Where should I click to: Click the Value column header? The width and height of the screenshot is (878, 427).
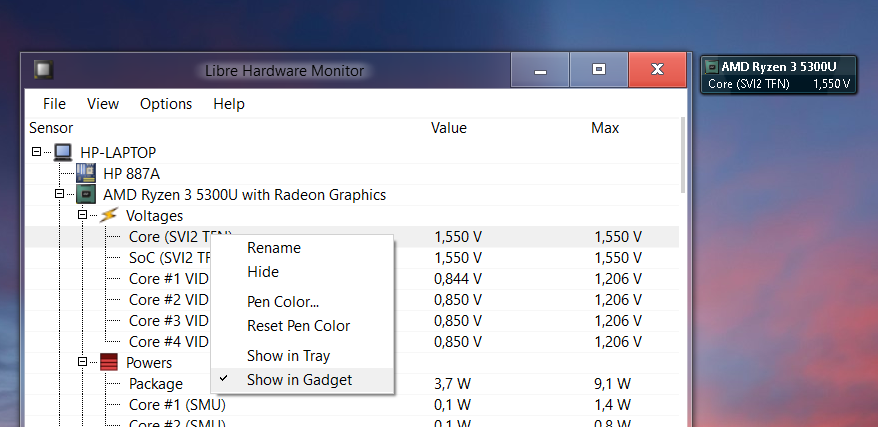449,128
